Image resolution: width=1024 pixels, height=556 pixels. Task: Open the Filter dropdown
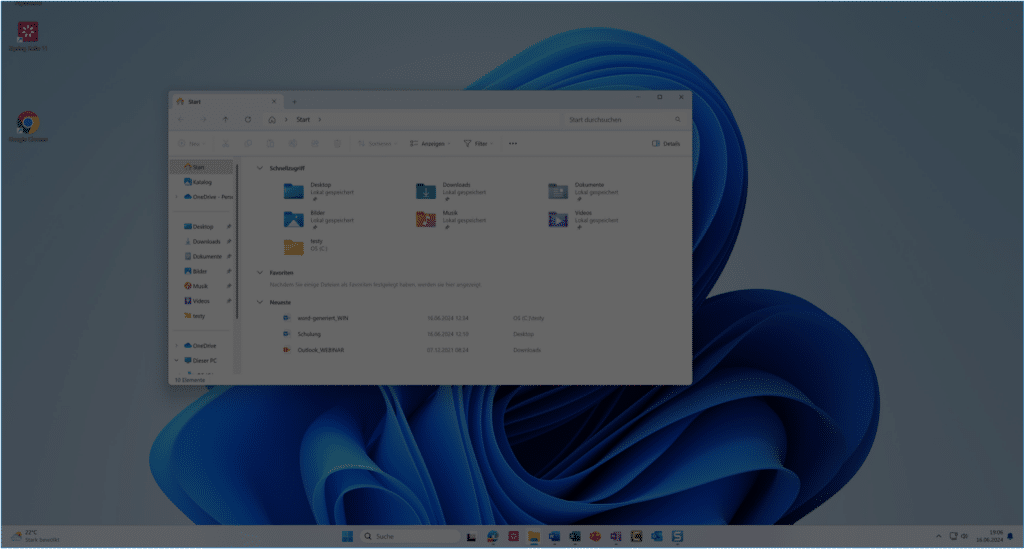[479, 144]
